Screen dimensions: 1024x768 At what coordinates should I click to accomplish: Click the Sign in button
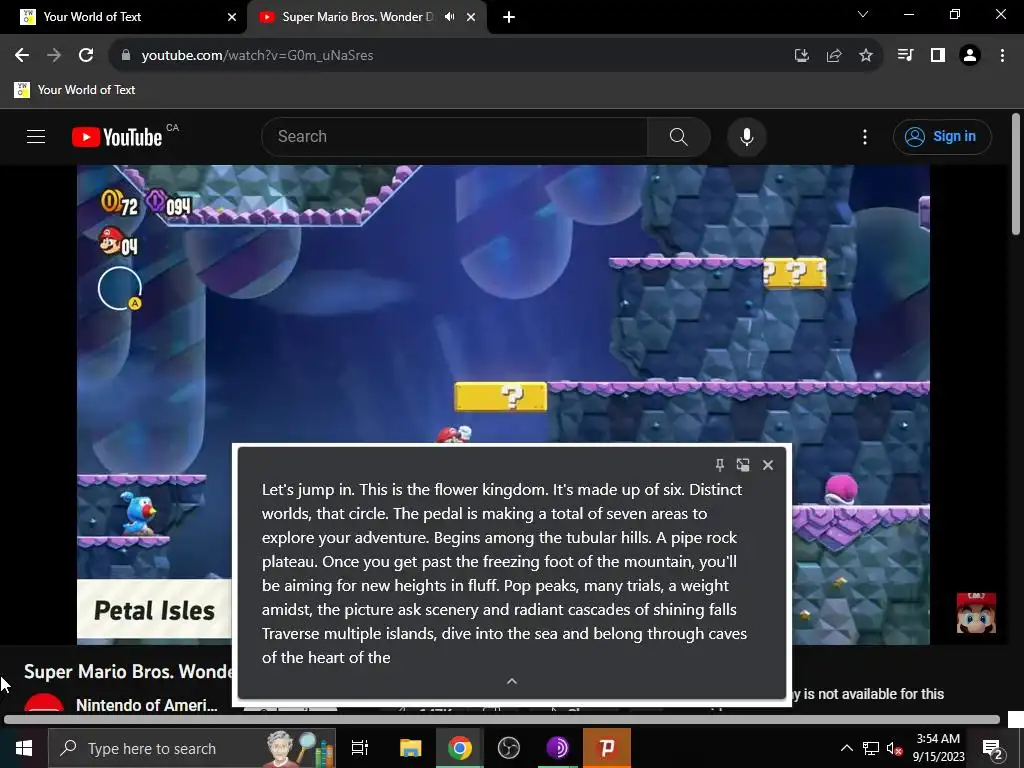pos(942,136)
